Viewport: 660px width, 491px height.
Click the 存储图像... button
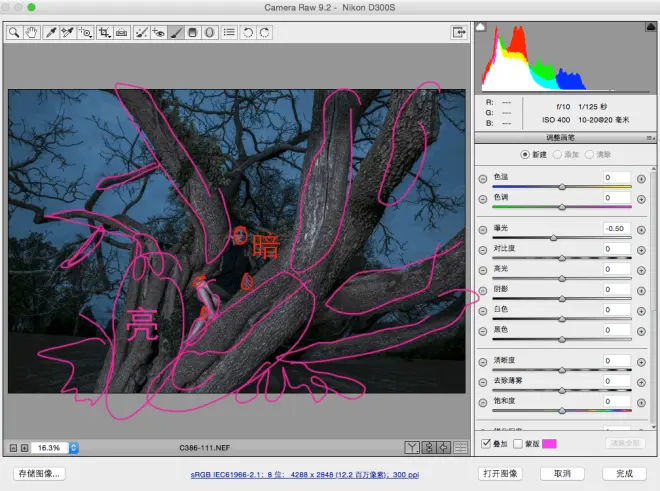point(39,473)
